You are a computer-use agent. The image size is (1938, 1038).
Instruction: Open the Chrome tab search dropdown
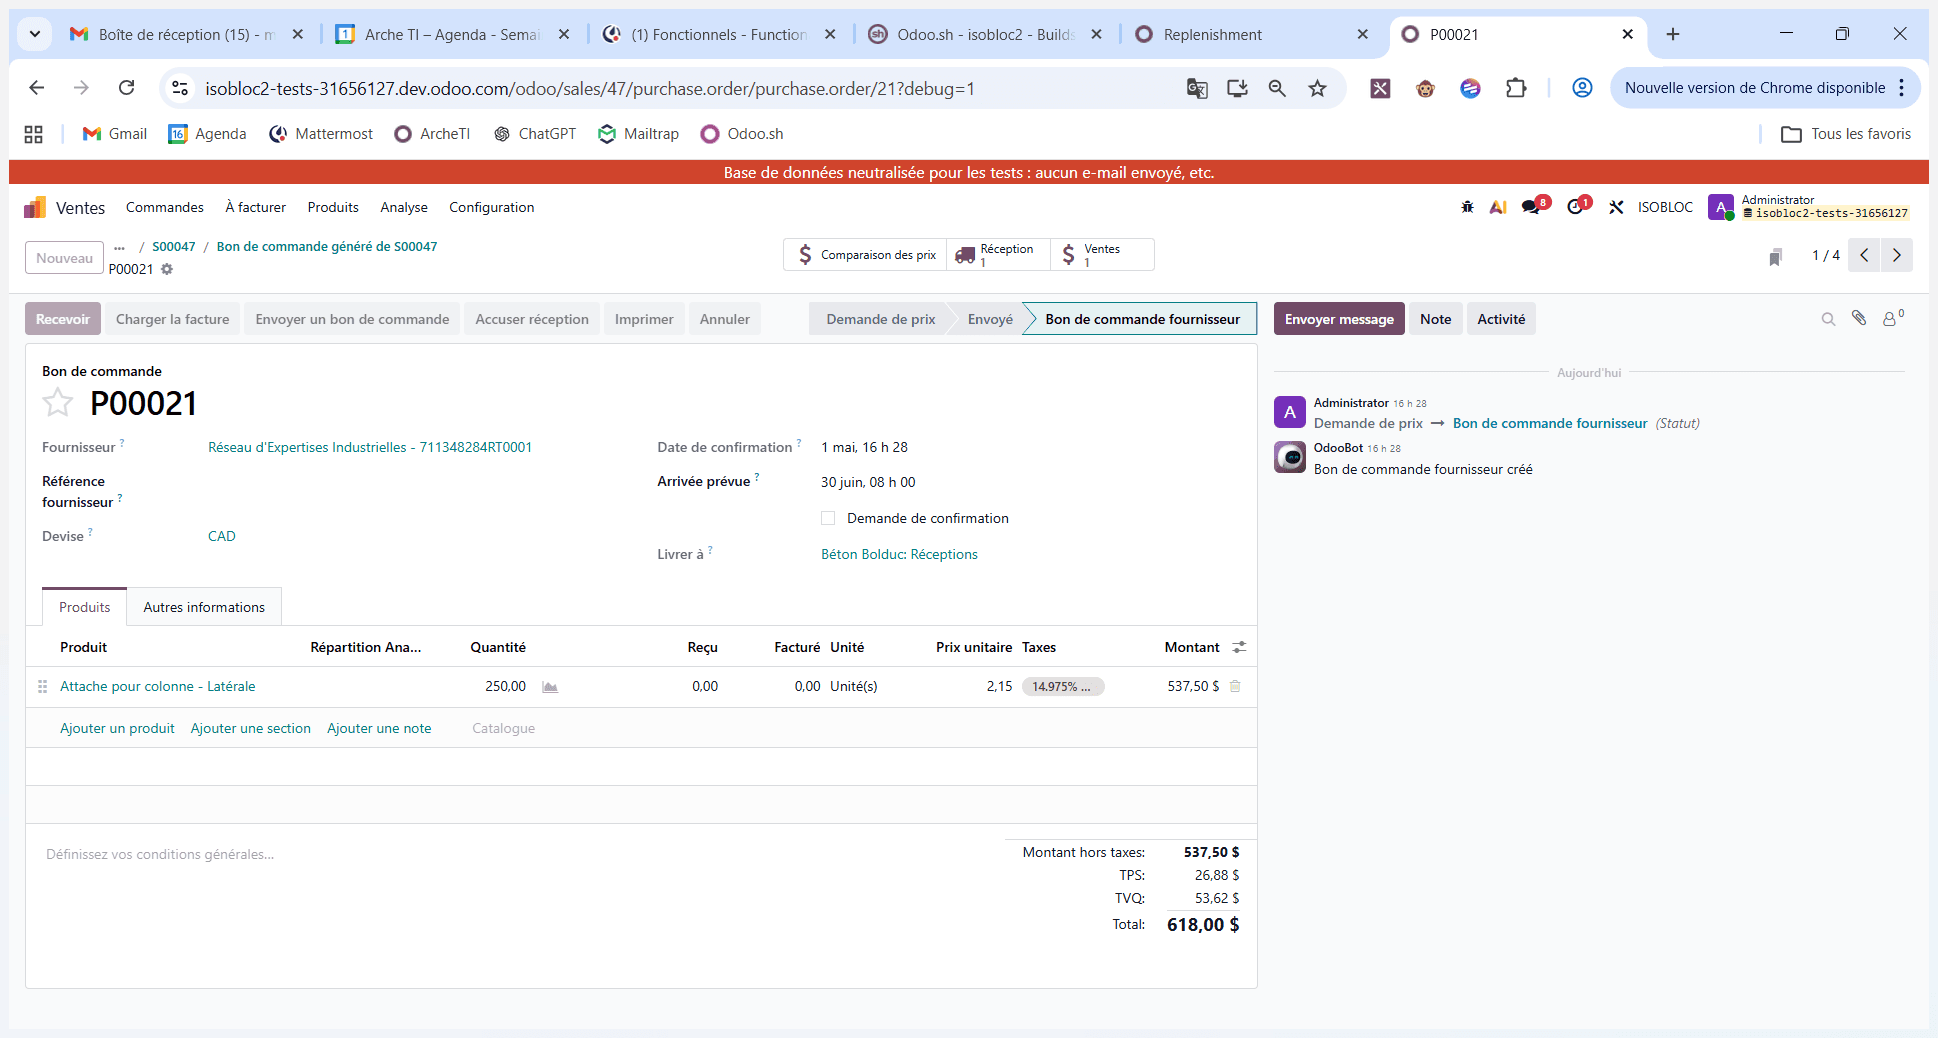35,34
